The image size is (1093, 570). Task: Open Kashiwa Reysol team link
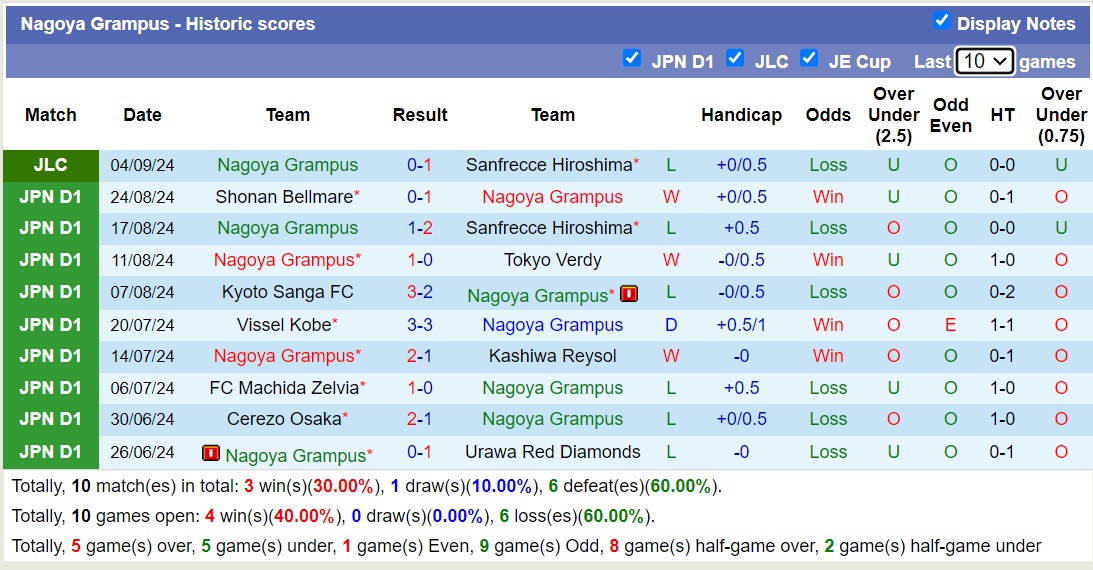tap(553, 356)
